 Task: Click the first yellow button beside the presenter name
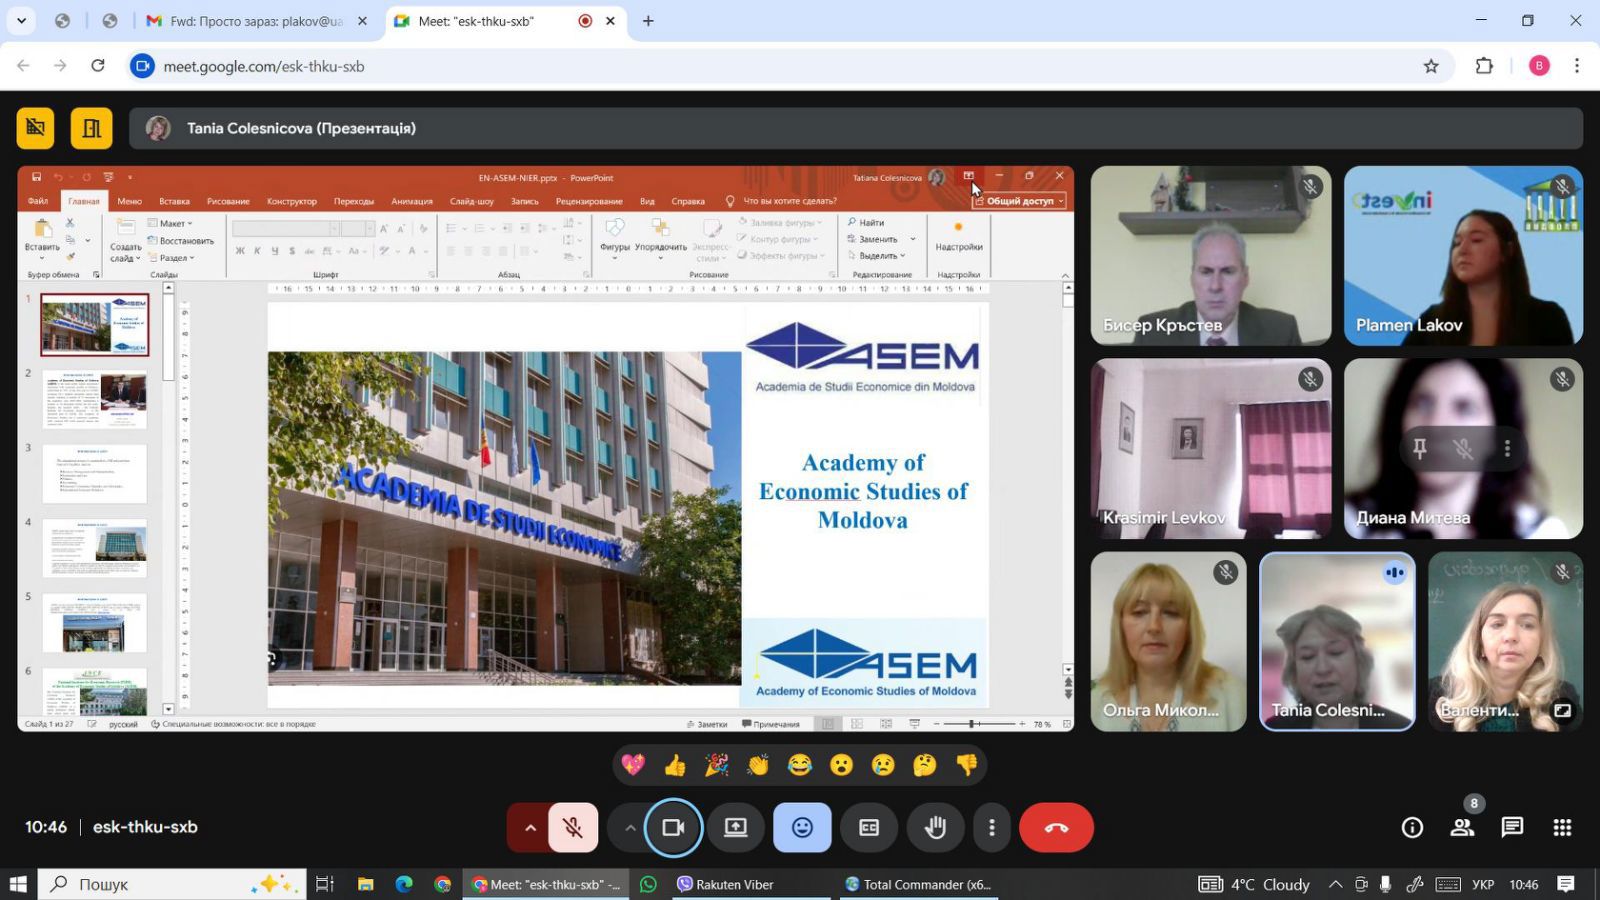[36, 128]
